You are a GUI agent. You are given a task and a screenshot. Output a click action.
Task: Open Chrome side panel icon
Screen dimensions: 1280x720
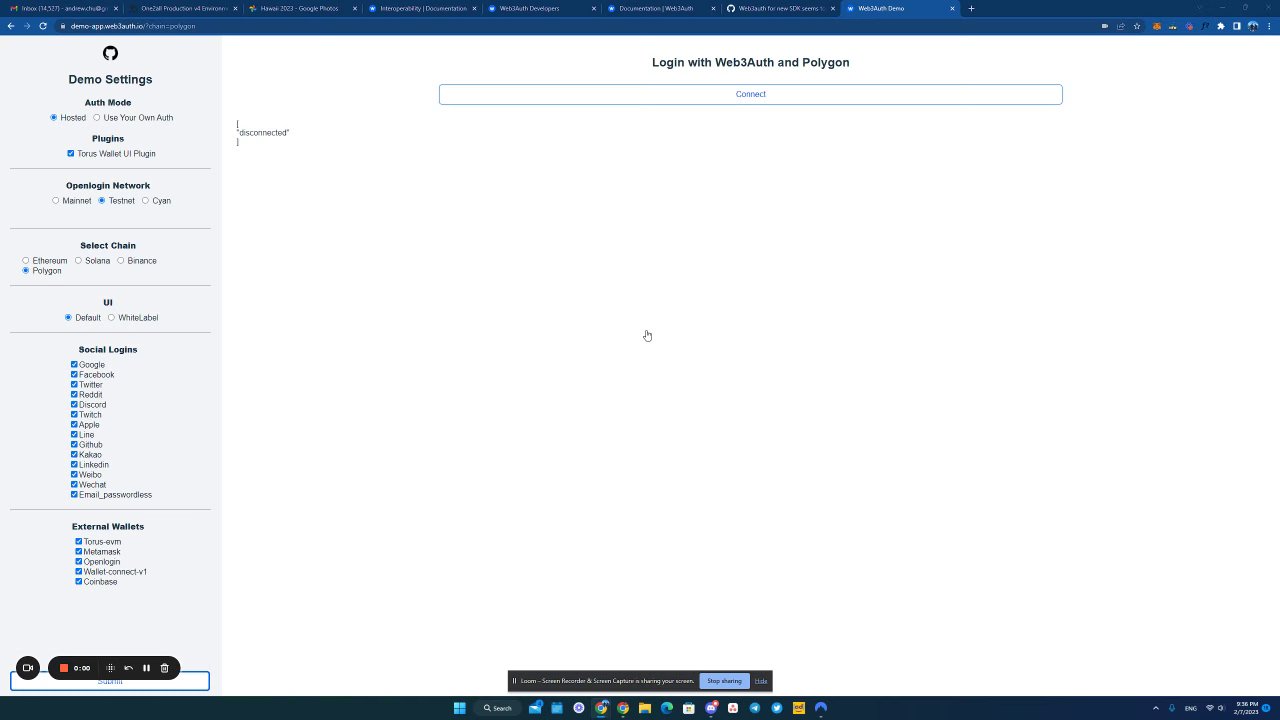click(x=1236, y=26)
